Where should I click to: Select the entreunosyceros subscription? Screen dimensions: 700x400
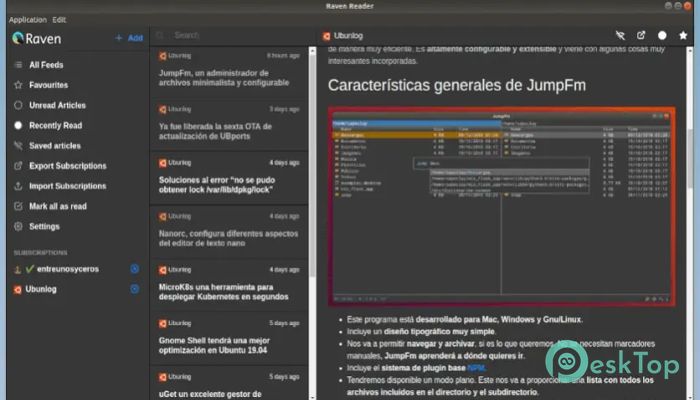click(x=68, y=269)
